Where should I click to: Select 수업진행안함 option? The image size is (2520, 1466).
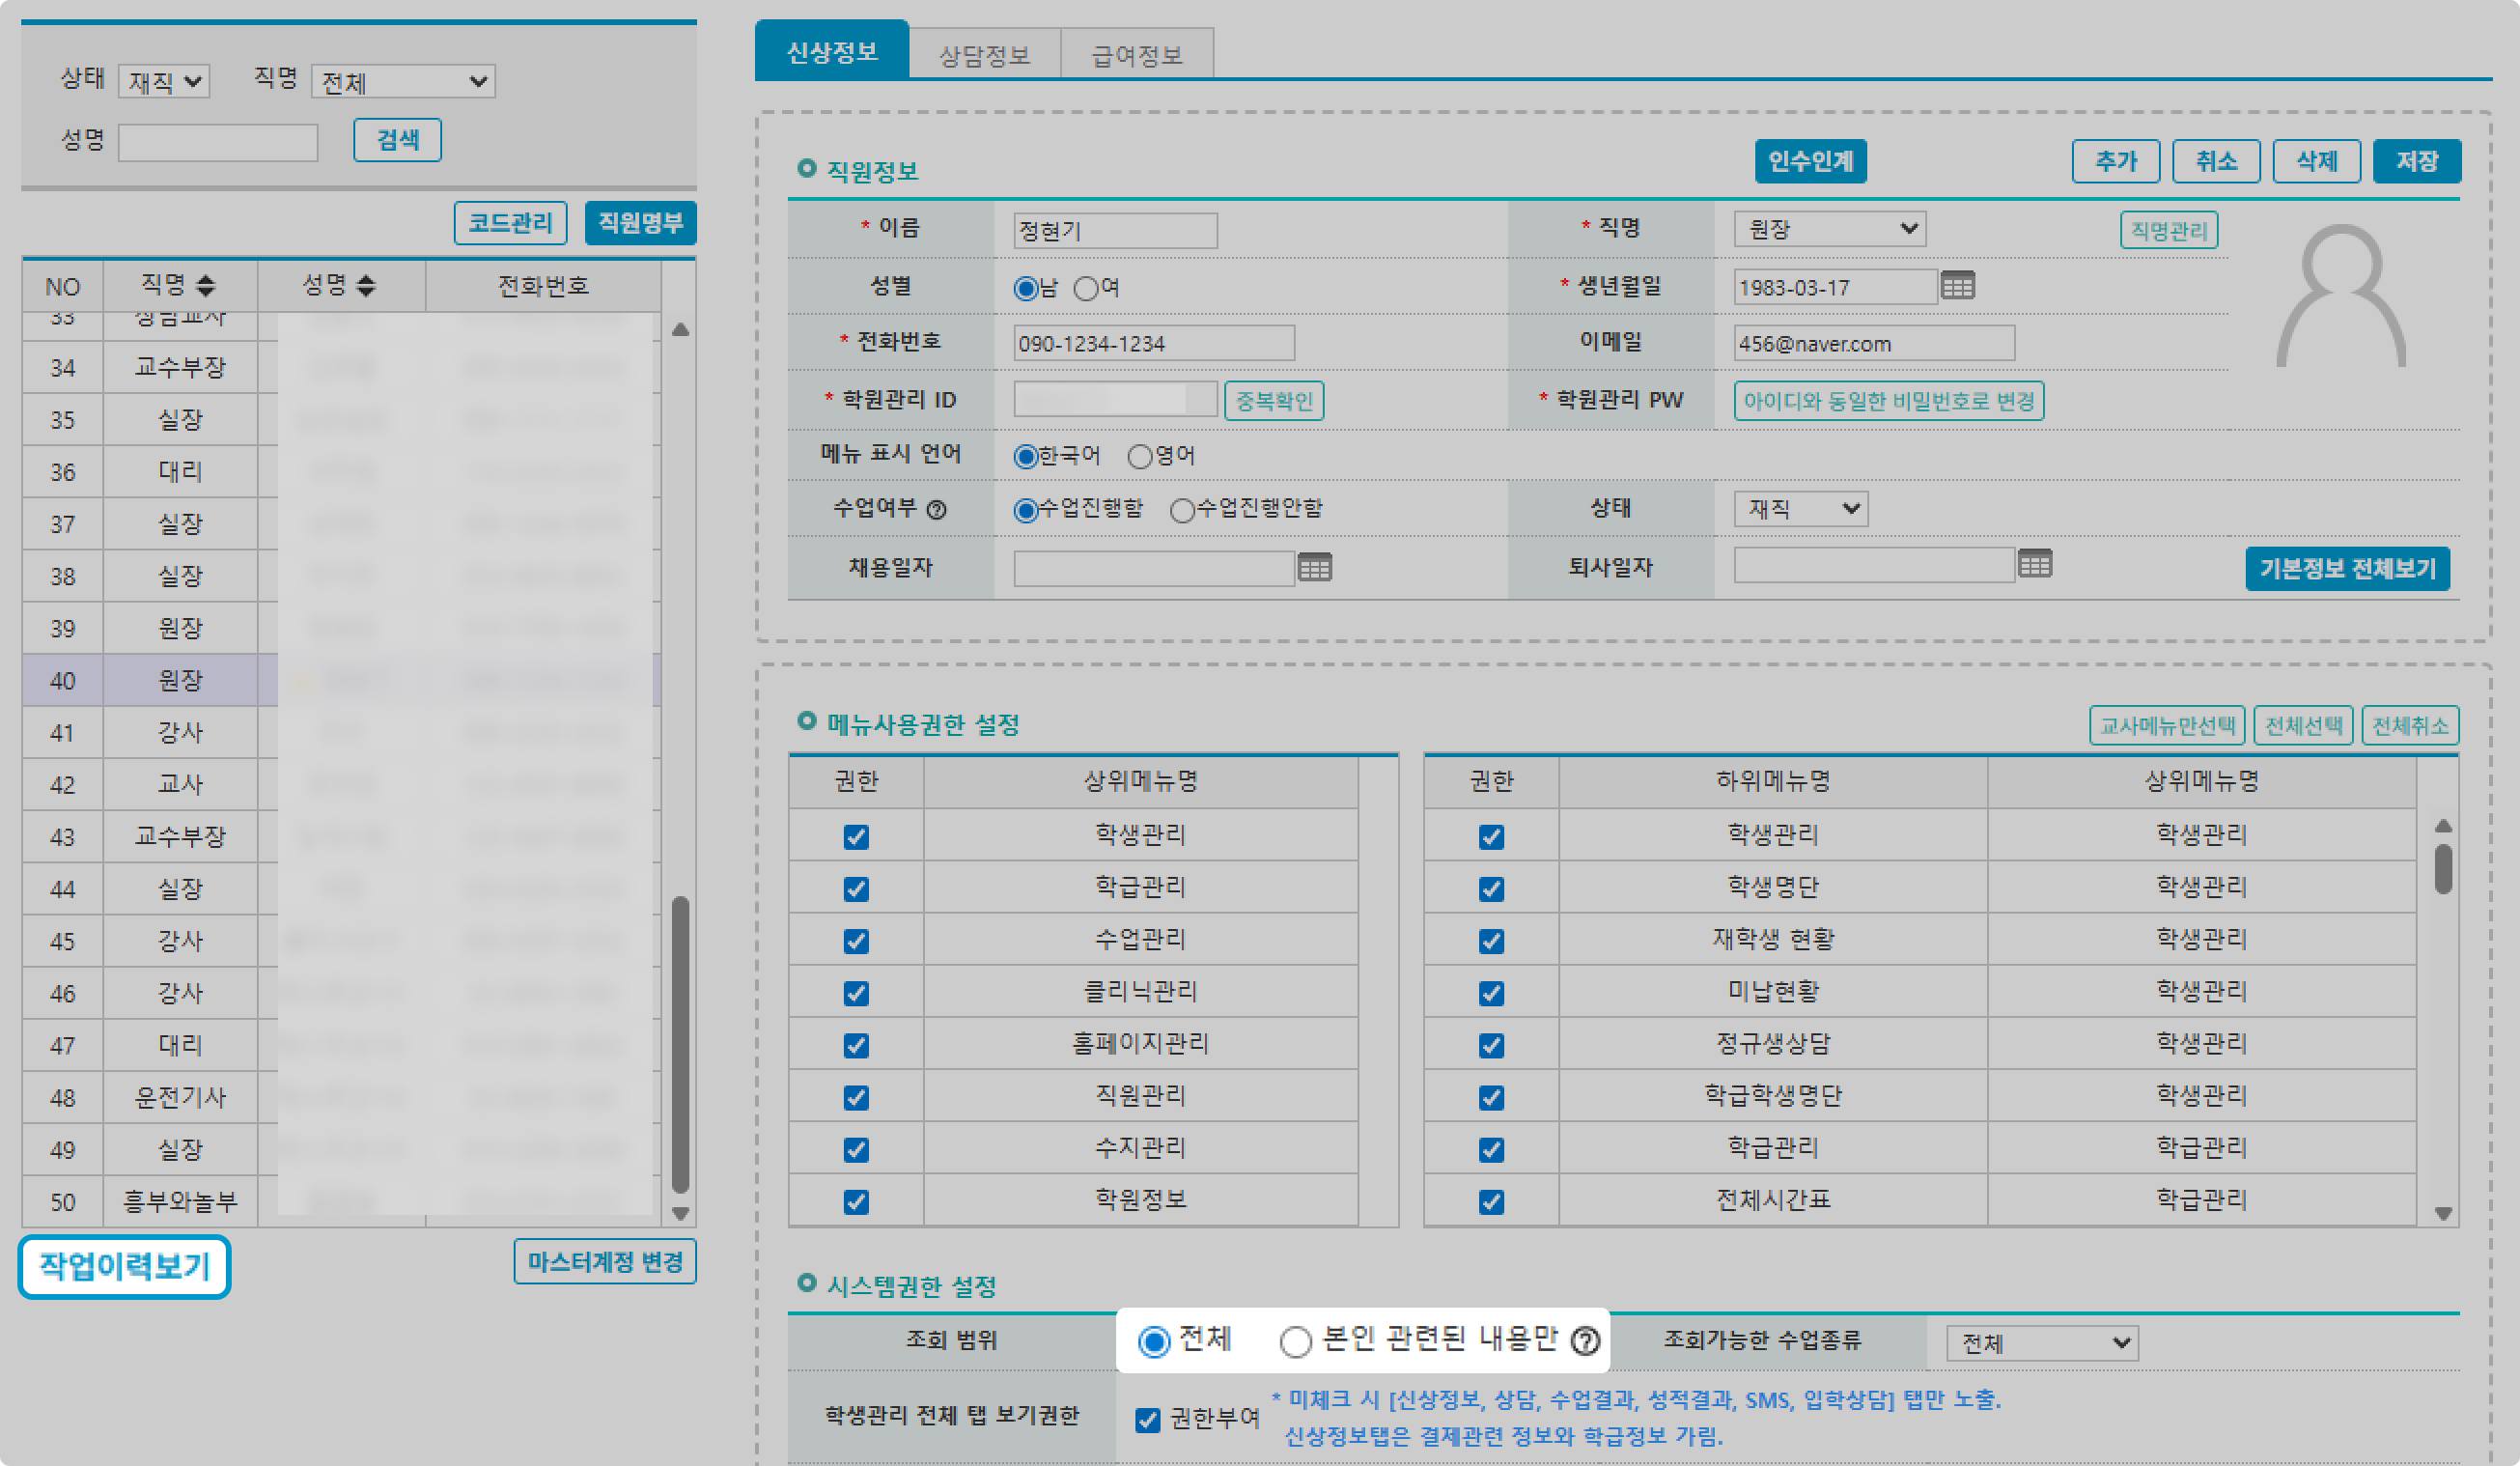click(1182, 511)
